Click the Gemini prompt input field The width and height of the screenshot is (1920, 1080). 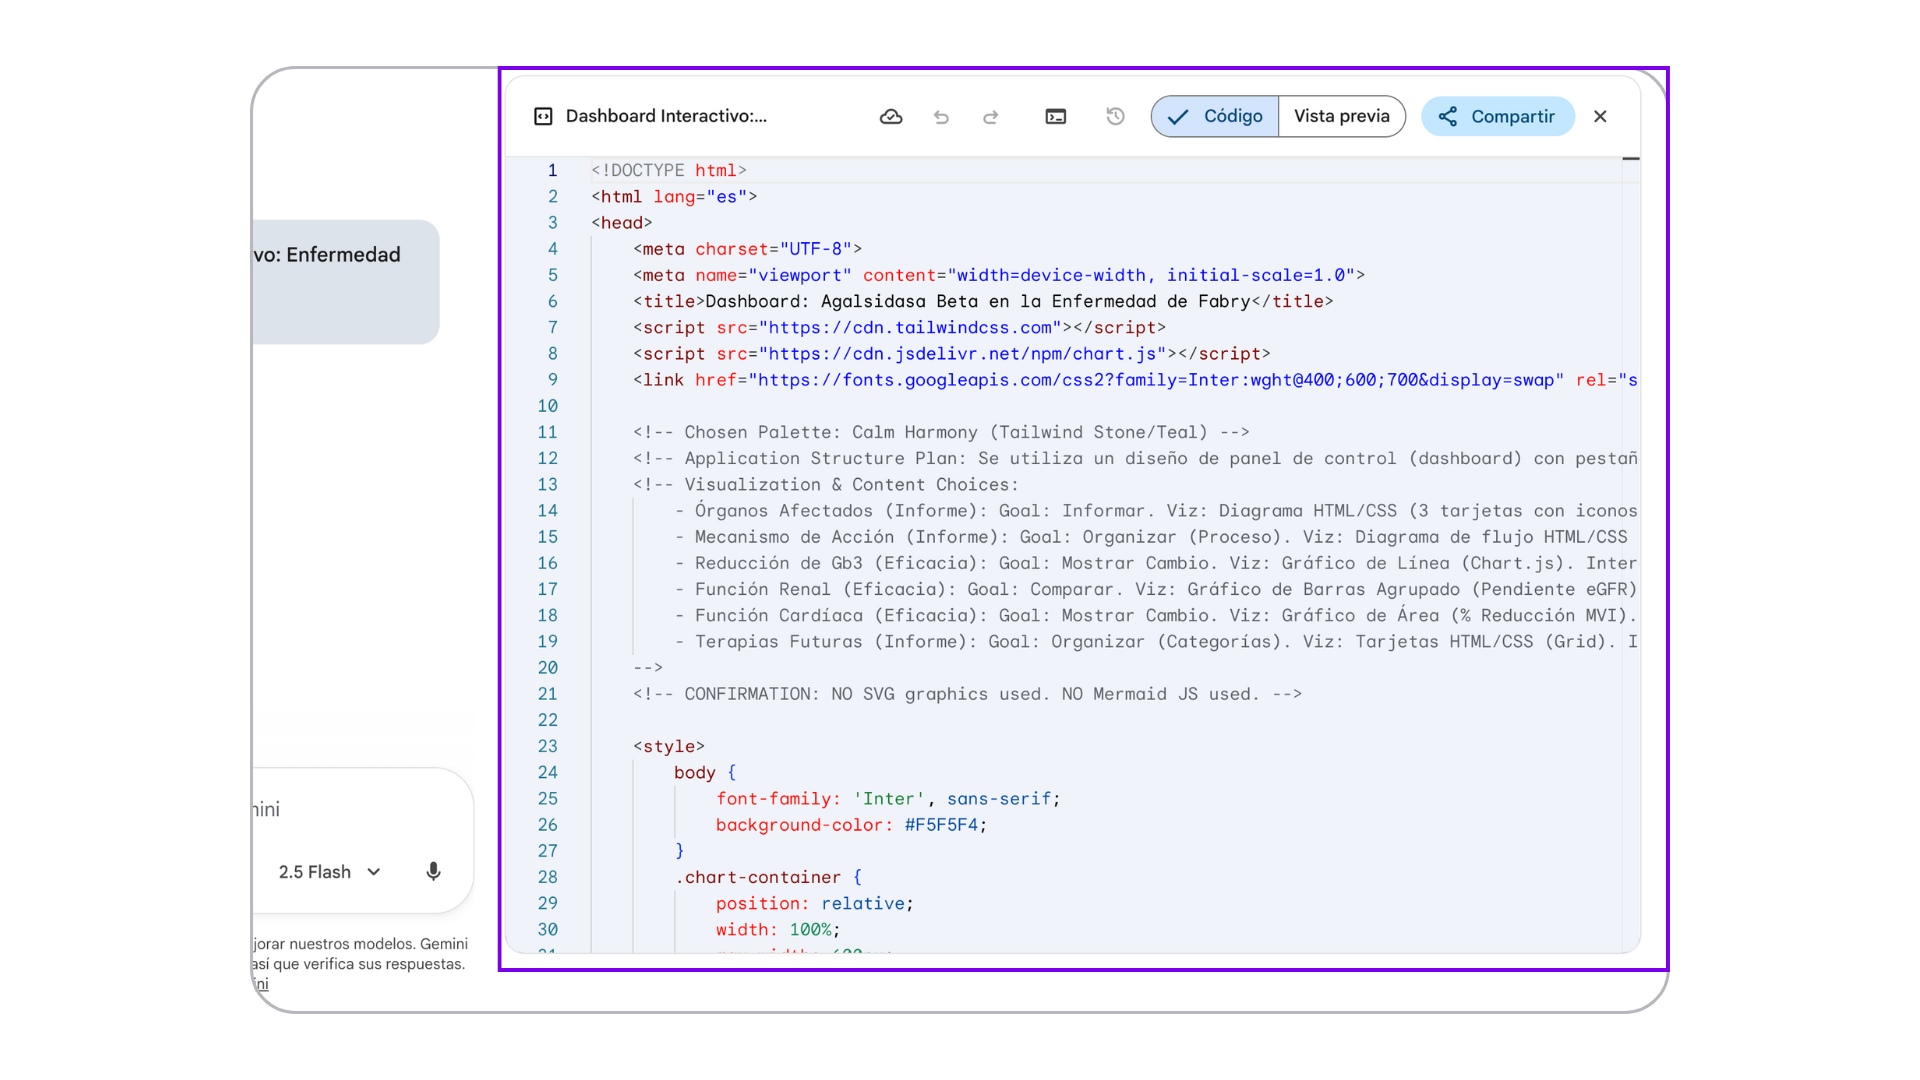click(350, 809)
